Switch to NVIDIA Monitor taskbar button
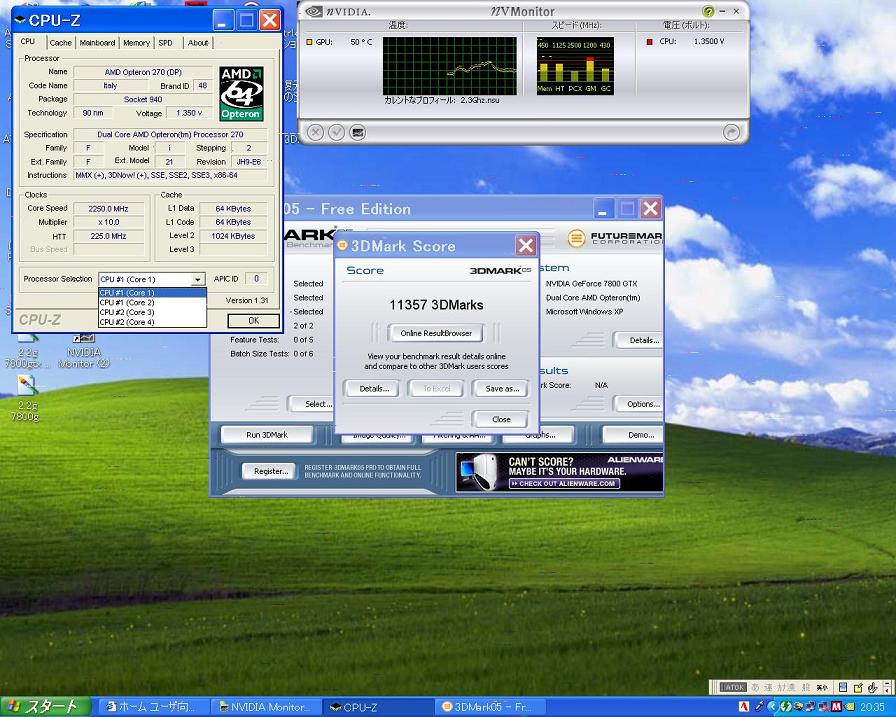 (266, 707)
